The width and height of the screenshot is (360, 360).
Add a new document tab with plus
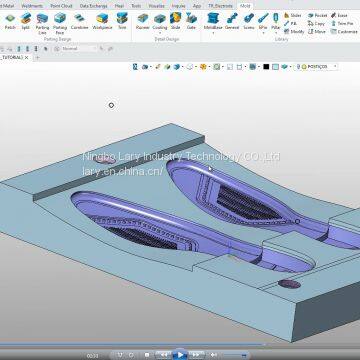tap(37, 58)
